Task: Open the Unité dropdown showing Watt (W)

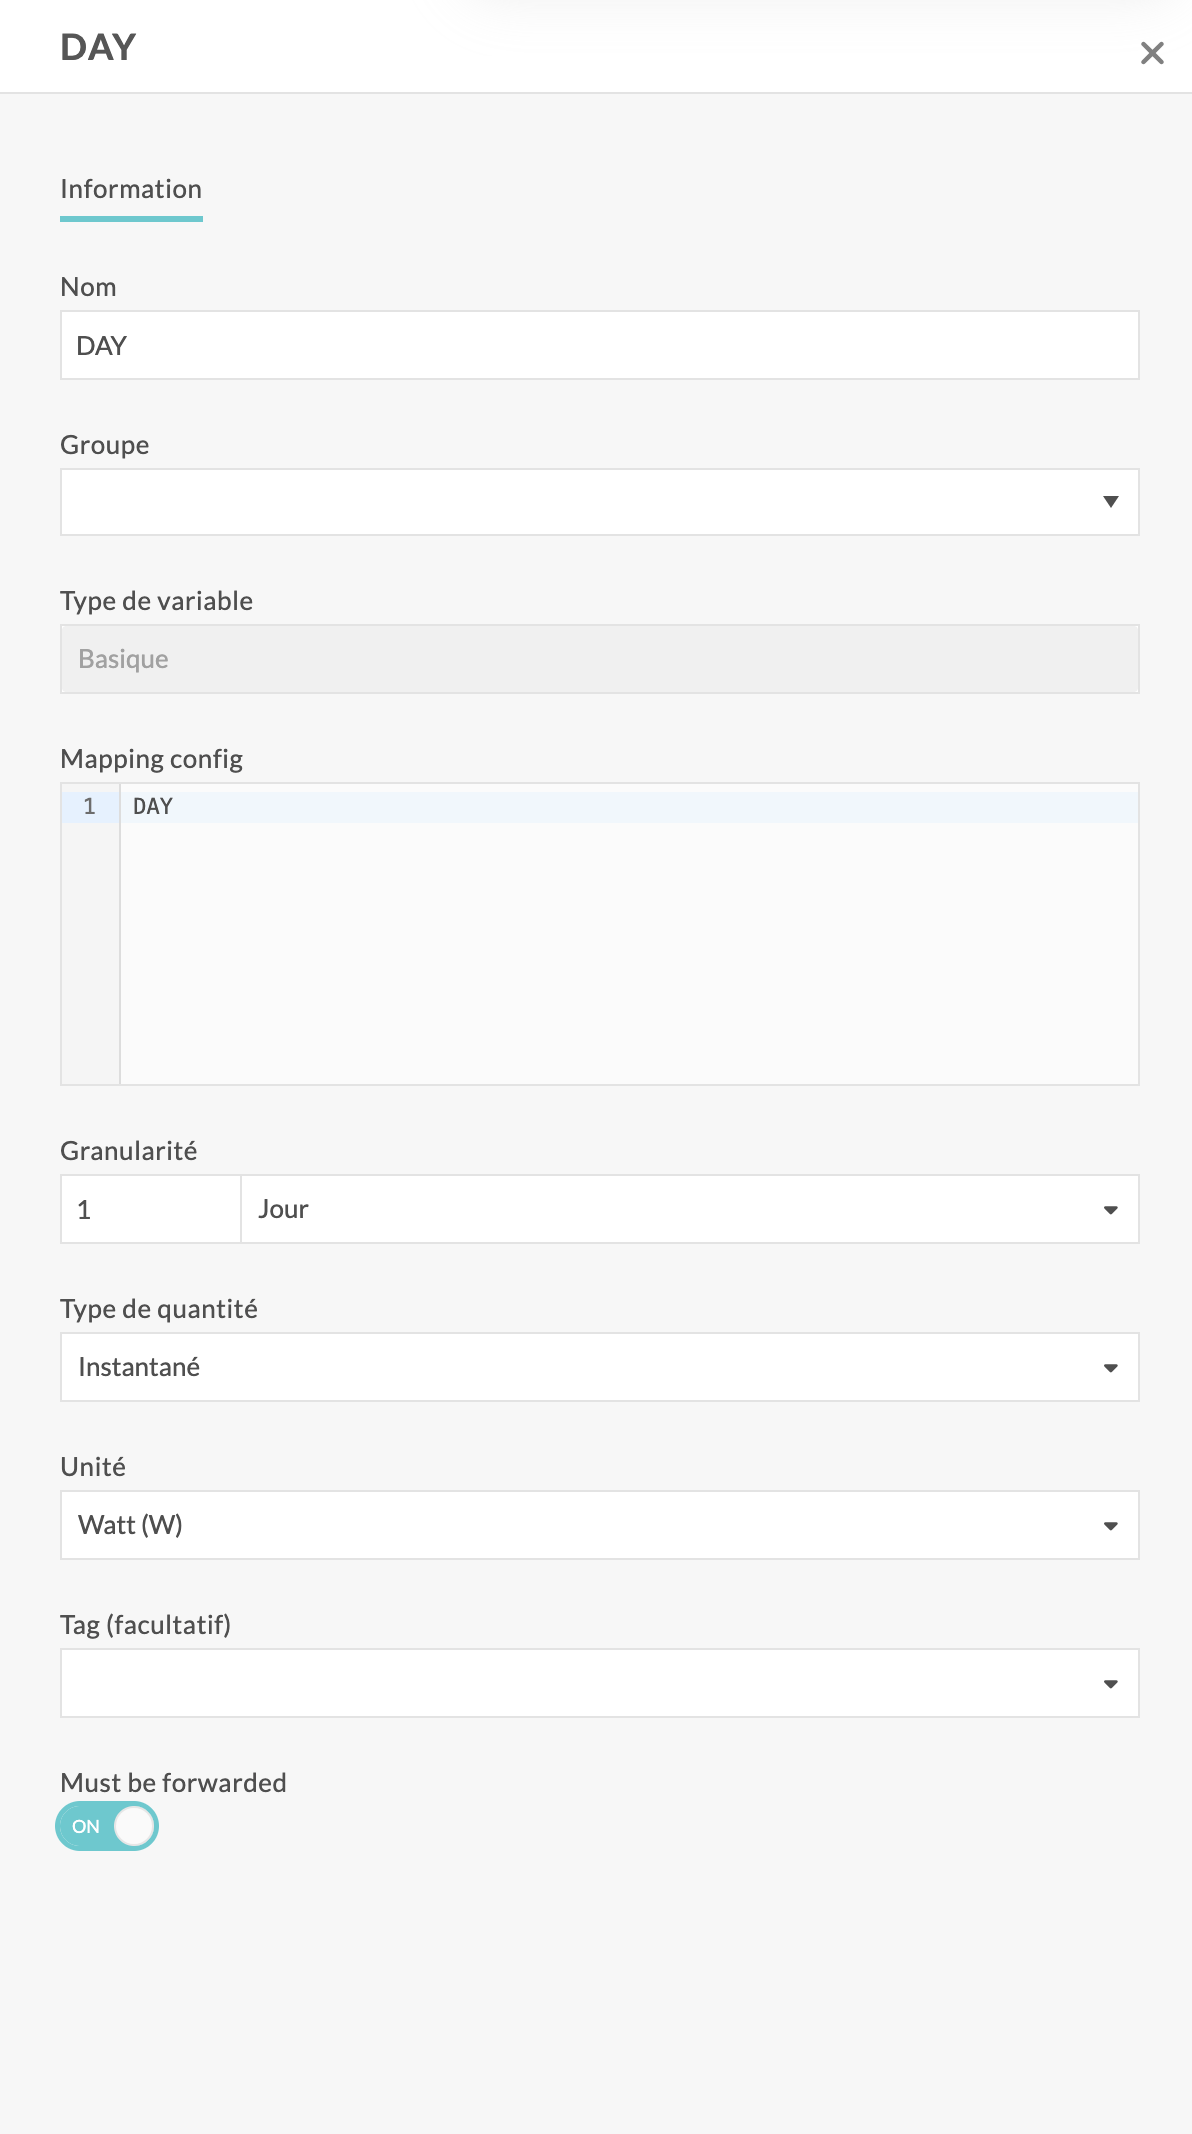Action: (x=580, y=1525)
